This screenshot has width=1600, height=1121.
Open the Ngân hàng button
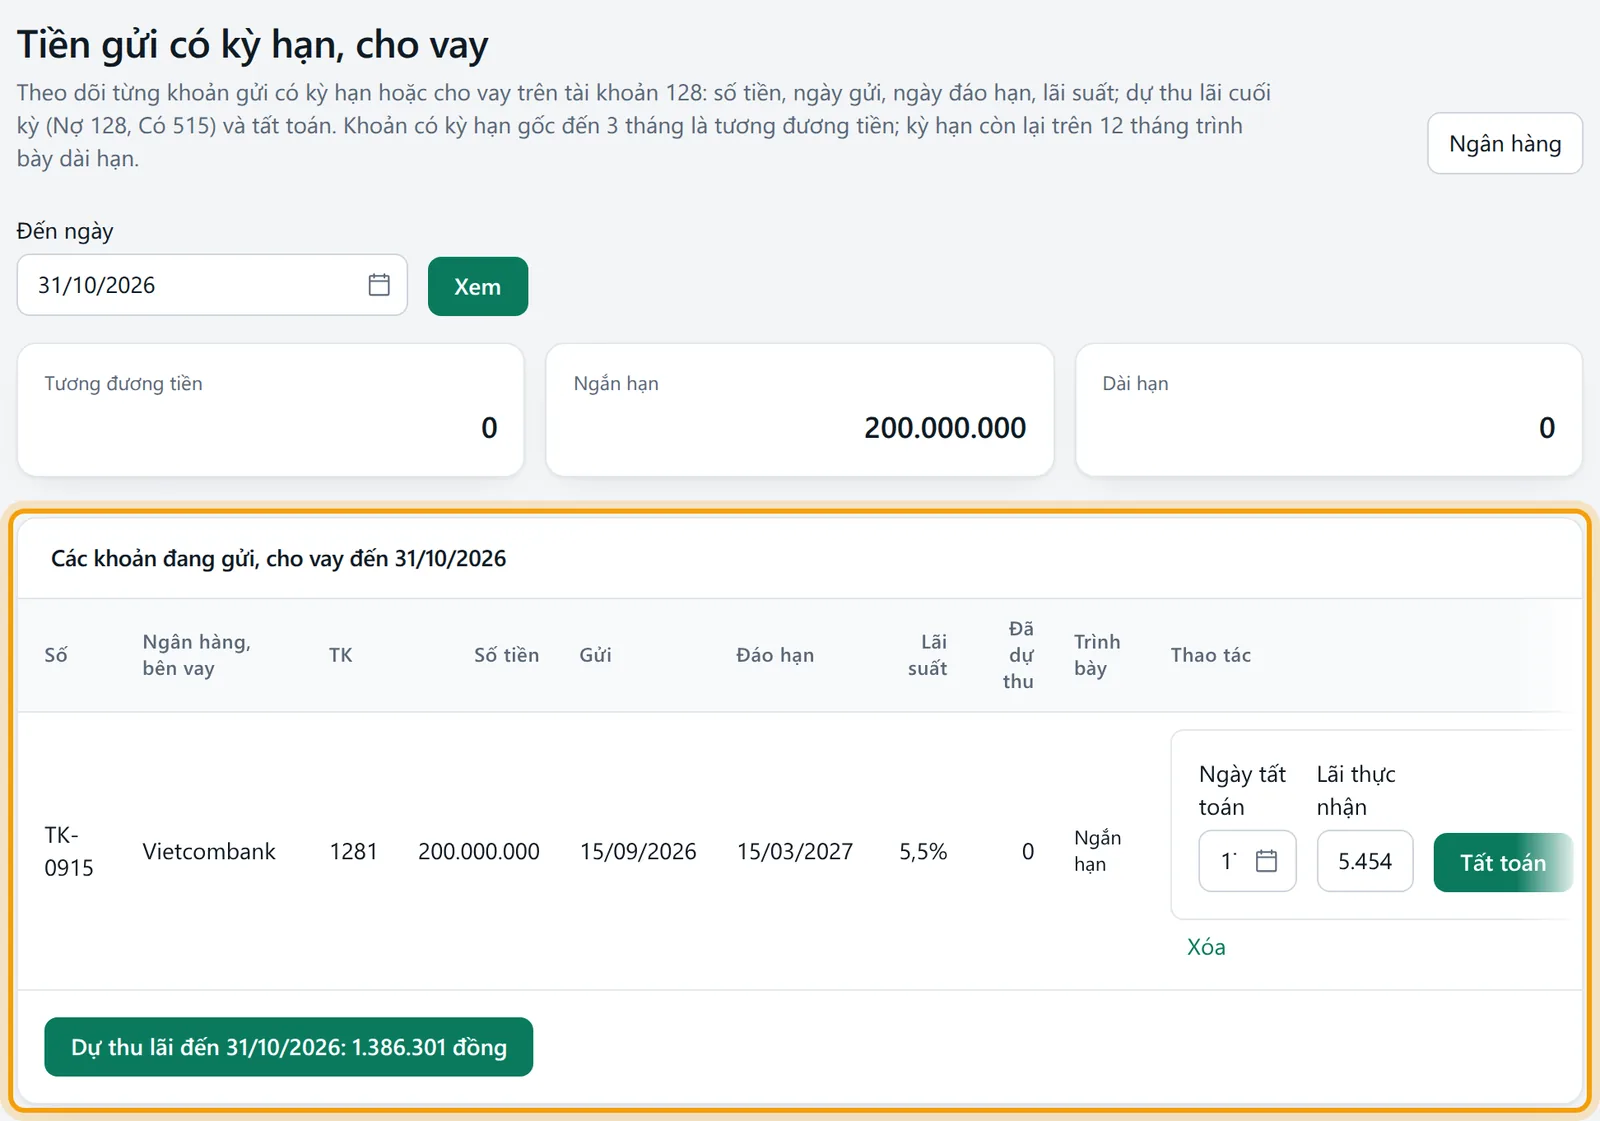pos(1505,144)
